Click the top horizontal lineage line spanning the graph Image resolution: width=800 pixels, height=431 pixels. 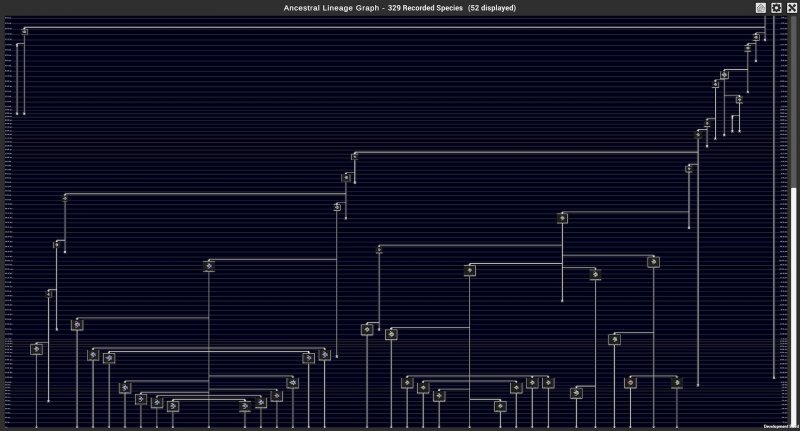(x=400, y=28)
